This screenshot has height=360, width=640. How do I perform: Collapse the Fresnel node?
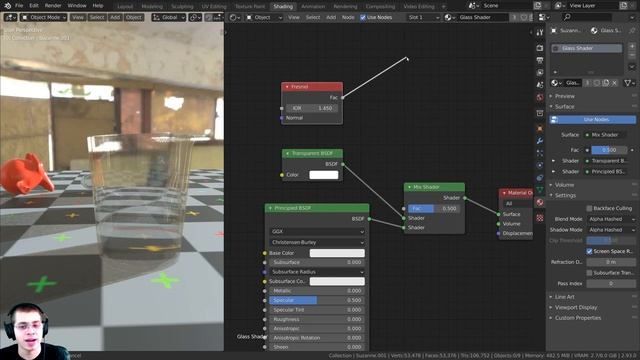click(287, 87)
